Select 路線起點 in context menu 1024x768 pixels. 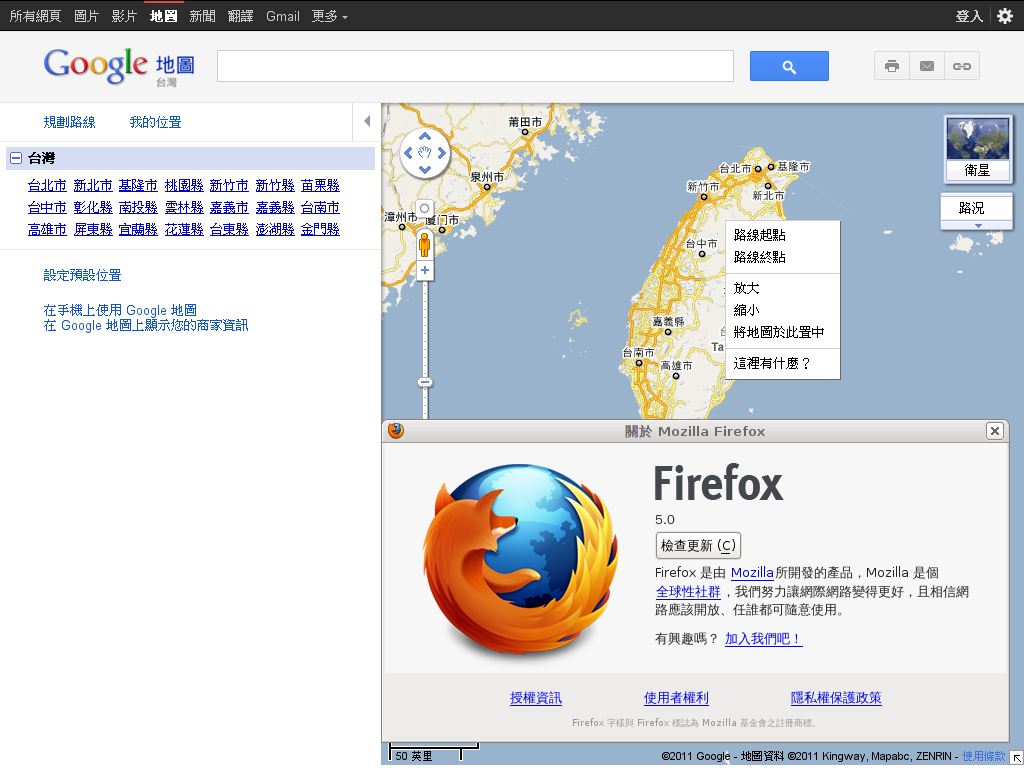pos(760,235)
